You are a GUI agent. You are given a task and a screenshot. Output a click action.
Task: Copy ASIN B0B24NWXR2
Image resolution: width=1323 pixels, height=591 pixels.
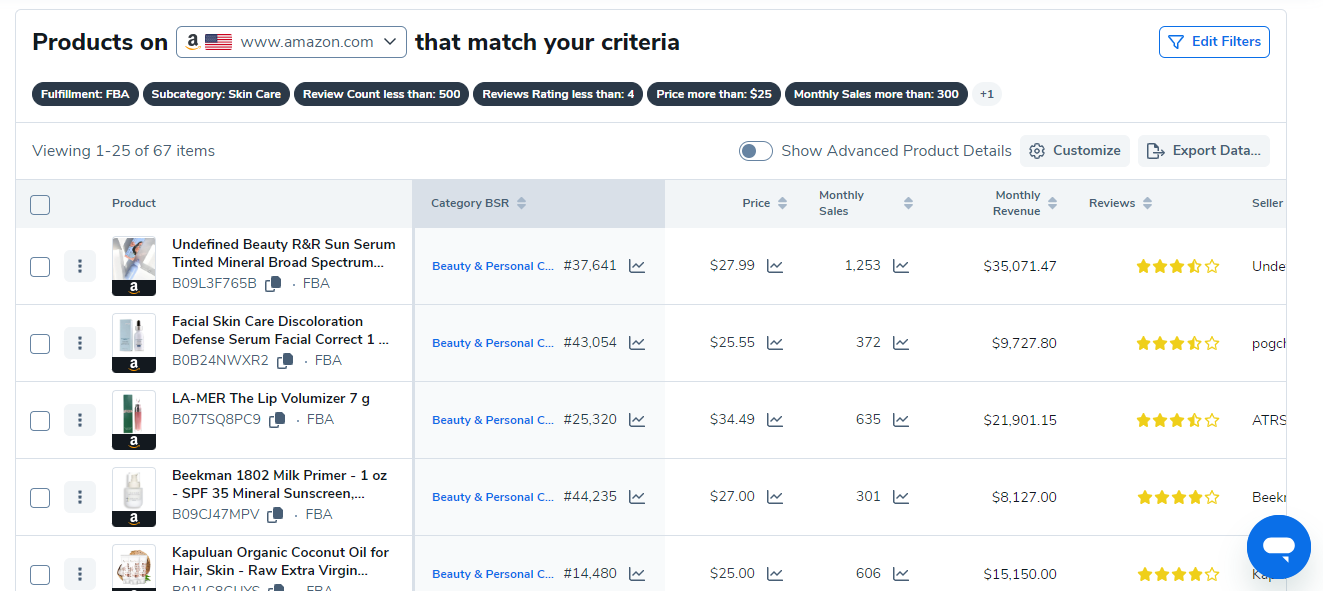(x=285, y=361)
